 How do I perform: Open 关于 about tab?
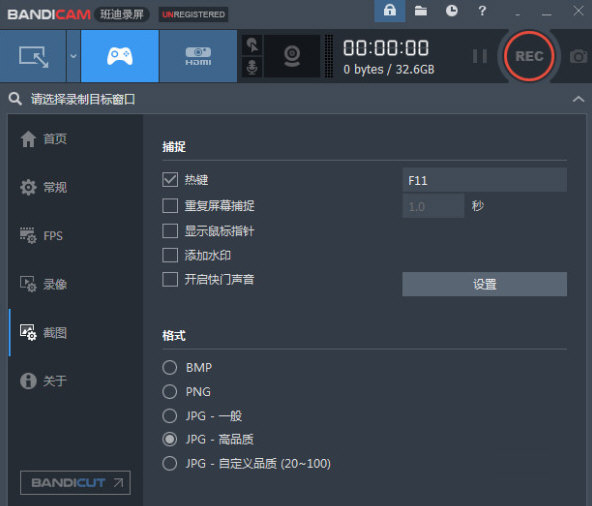coord(44,381)
